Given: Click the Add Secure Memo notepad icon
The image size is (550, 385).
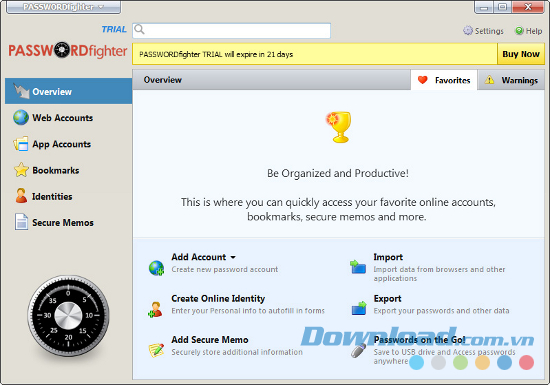Looking at the screenshot, I should [x=156, y=350].
